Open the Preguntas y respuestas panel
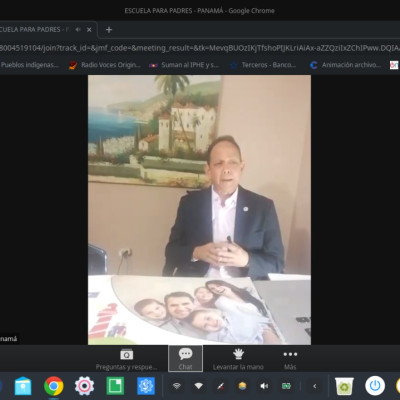This screenshot has width=400, height=400. coord(126,359)
